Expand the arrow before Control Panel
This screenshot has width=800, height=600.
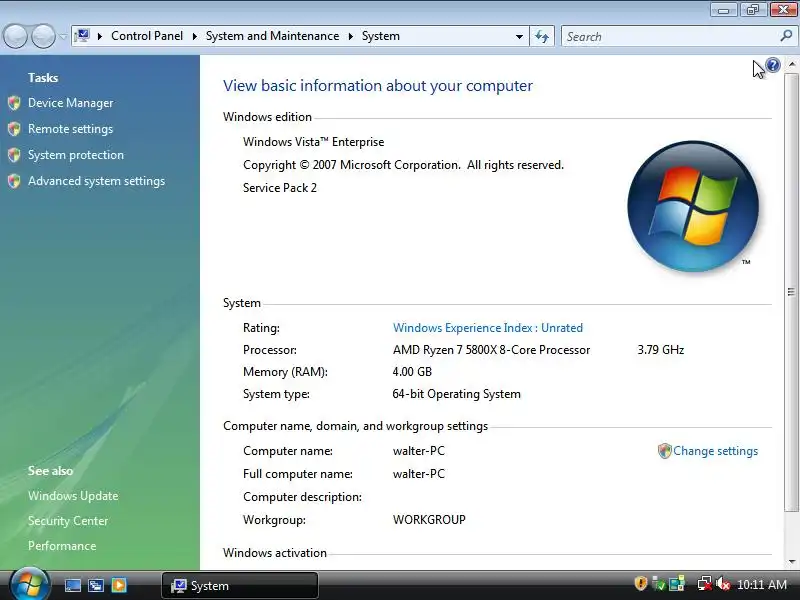[x=100, y=36]
